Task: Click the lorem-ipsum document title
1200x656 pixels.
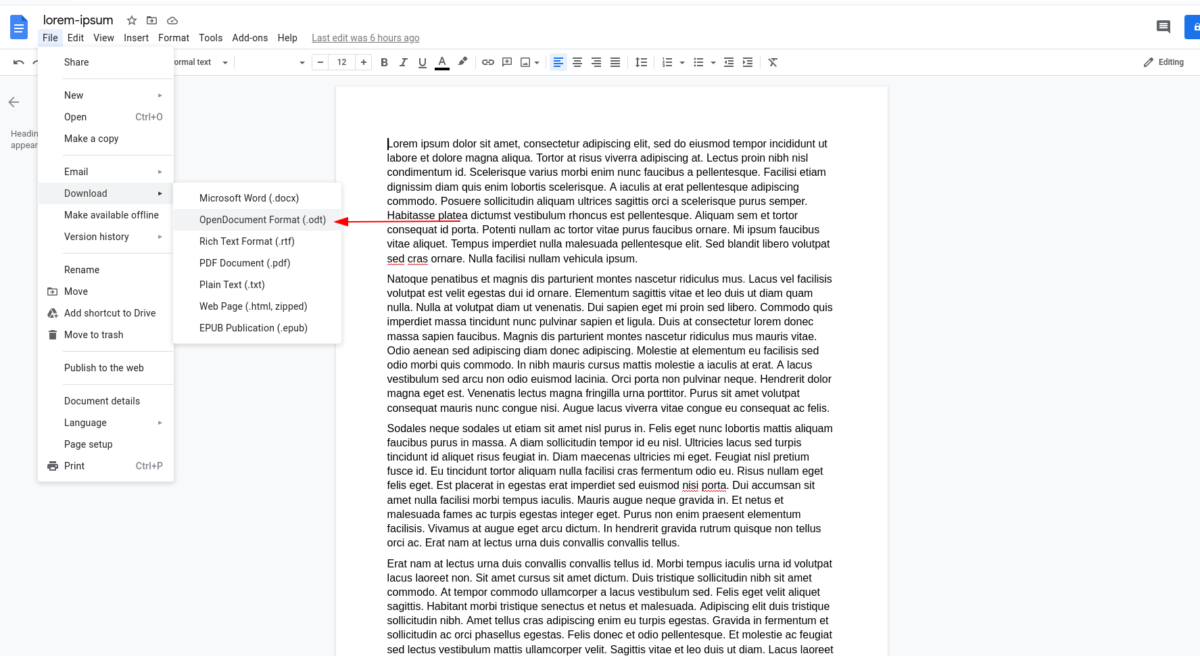Action: tap(78, 20)
